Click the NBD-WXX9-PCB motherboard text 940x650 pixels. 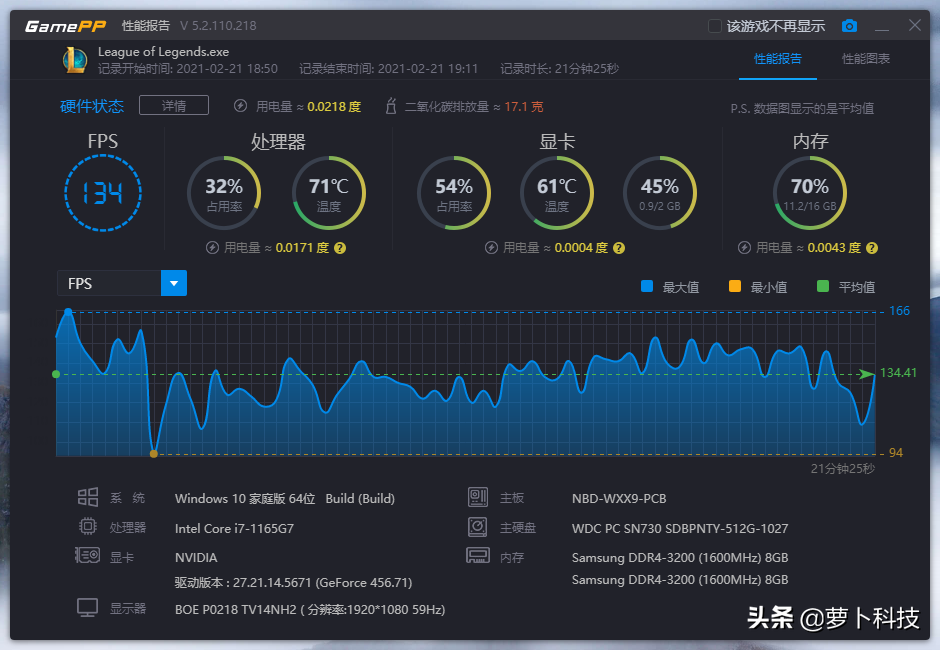point(619,498)
